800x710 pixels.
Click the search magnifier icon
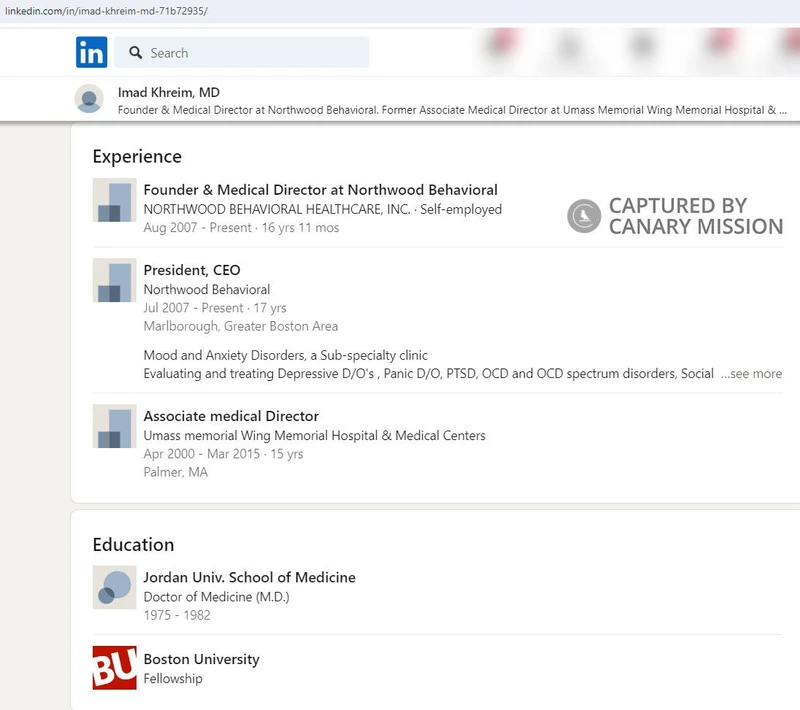tap(135, 53)
